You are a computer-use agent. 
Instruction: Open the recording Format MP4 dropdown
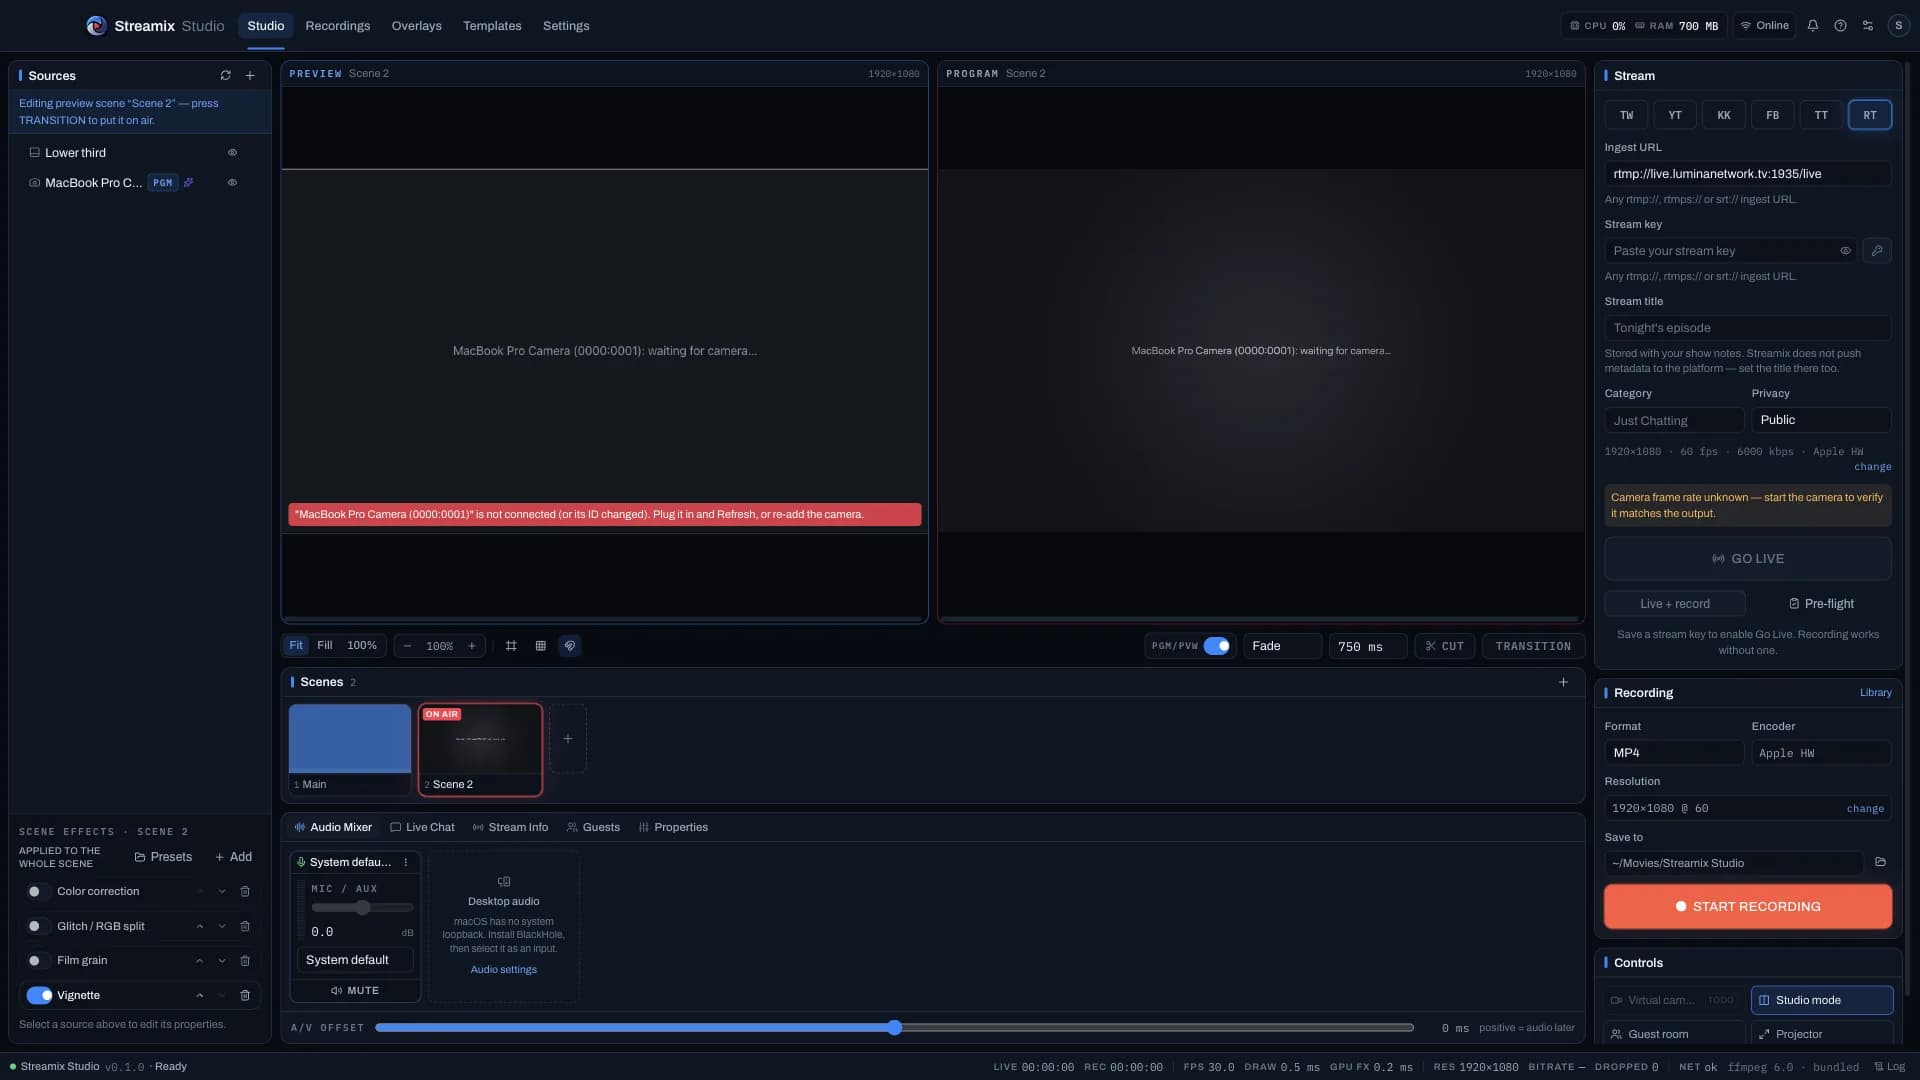point(1674,753)
